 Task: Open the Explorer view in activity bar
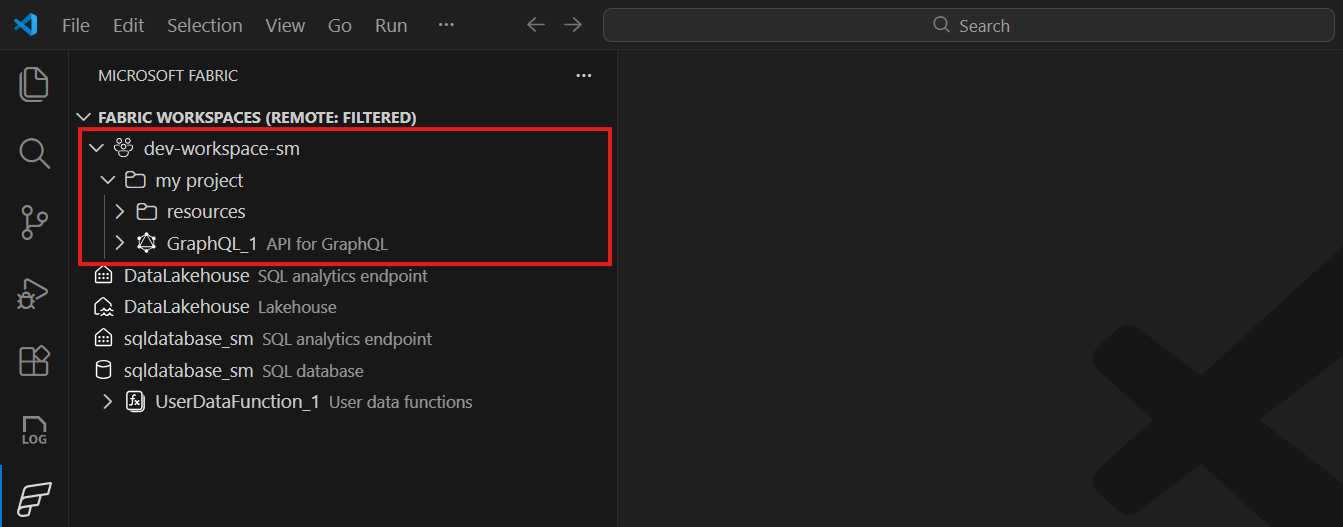[34, 84]
